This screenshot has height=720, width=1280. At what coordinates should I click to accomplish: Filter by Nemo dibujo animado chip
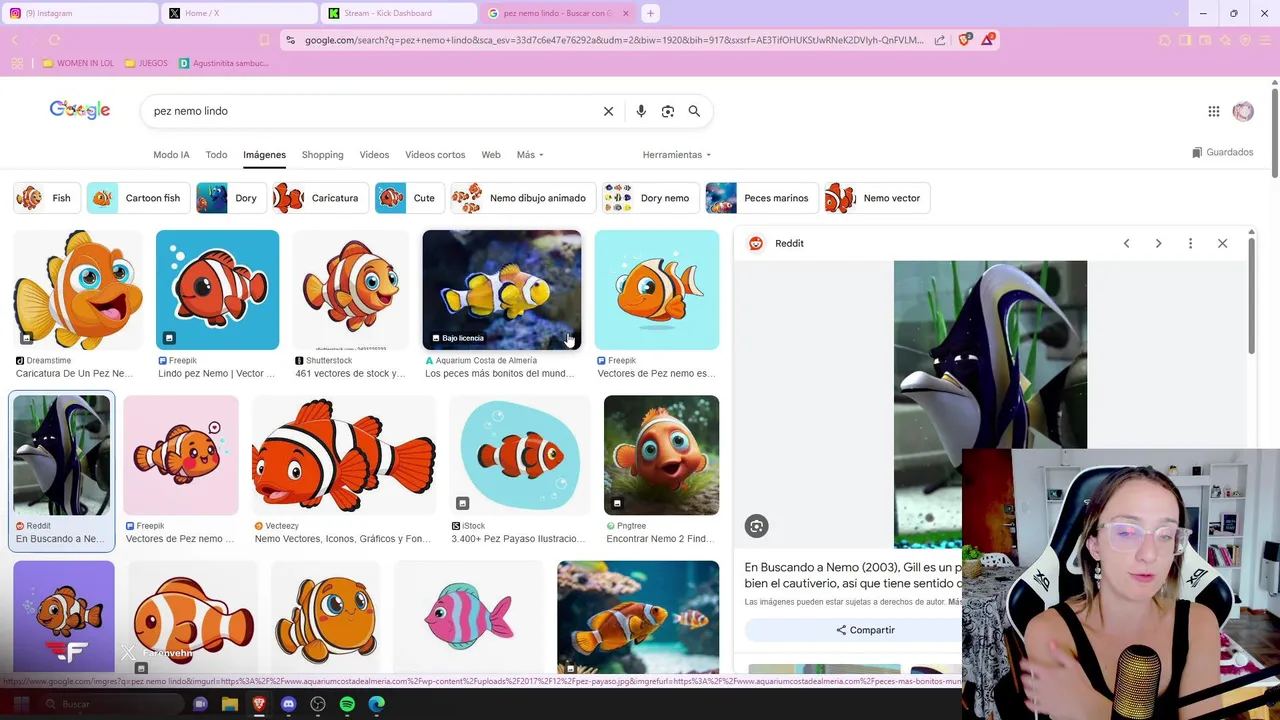pos(523,198)
